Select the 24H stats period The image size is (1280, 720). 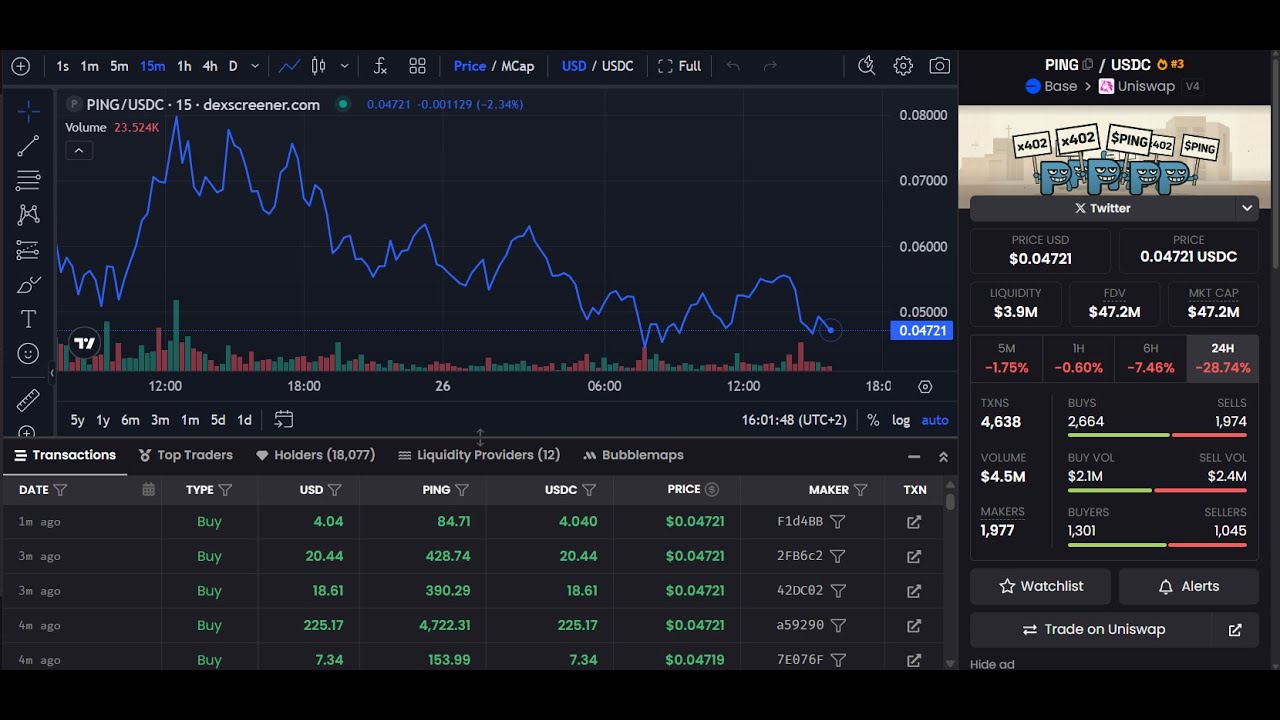point(1222,358)
